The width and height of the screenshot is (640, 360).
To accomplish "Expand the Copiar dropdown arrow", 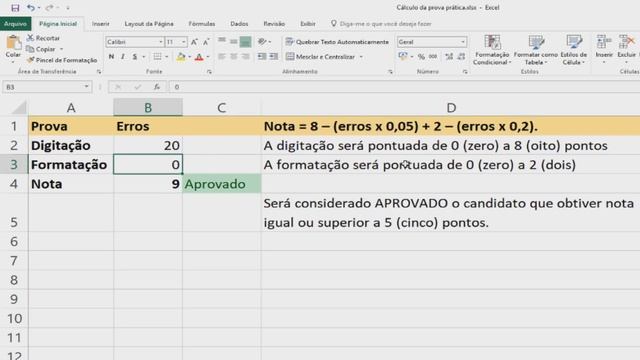I will 62,49.
